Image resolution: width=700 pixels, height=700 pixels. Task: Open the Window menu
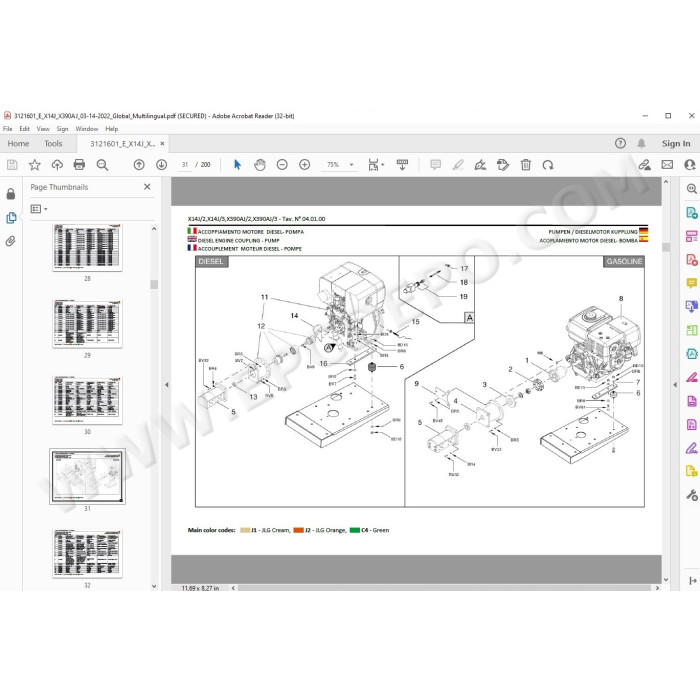pyautogui.click(x=87, y=129)
